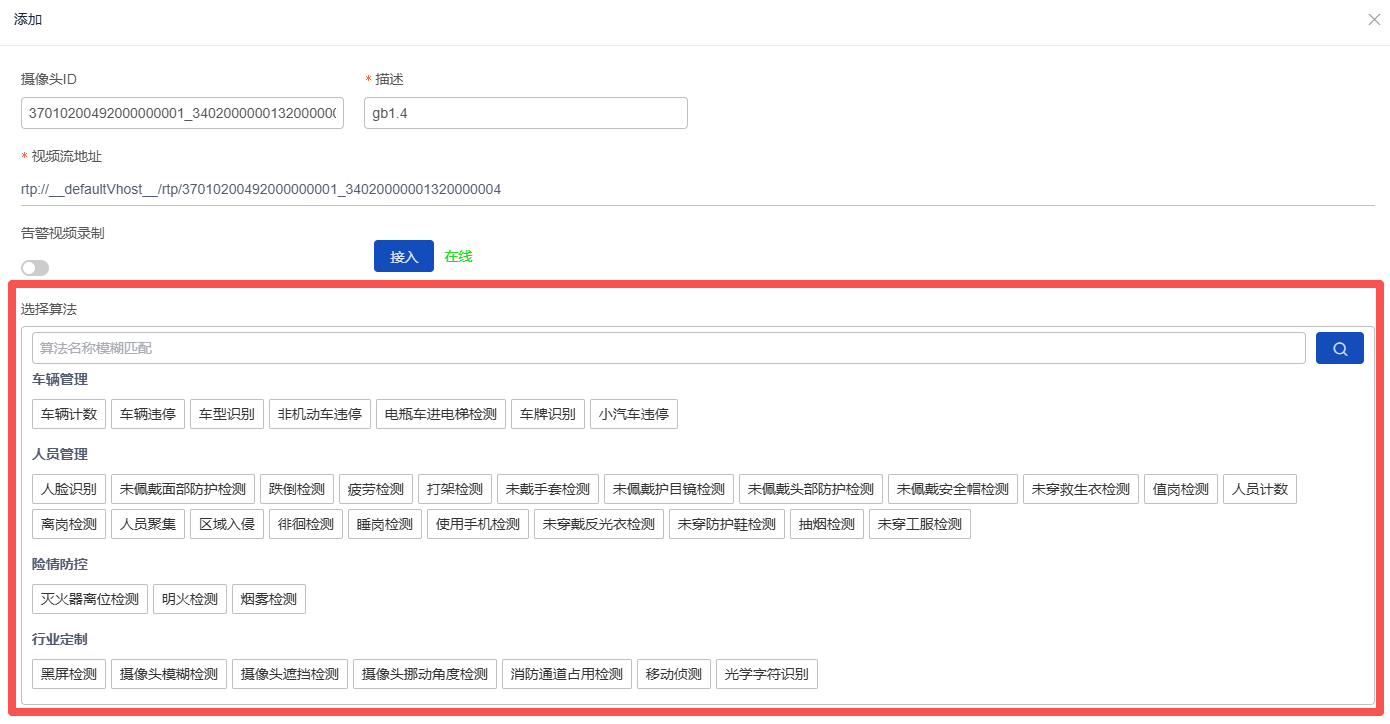Click the 摄像头ID input field
1390x724 pixels.
coord(182,113)
